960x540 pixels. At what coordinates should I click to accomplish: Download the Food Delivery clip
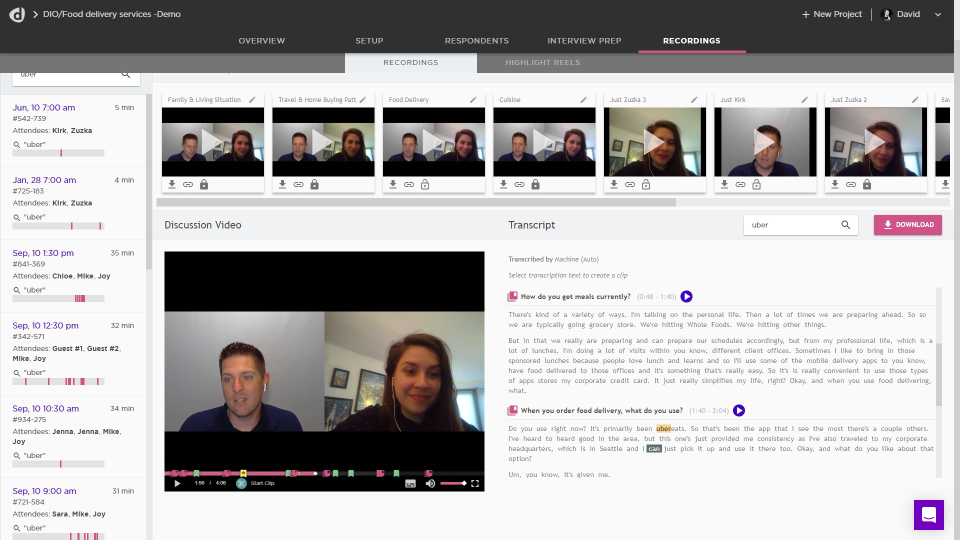click(393, 184)
